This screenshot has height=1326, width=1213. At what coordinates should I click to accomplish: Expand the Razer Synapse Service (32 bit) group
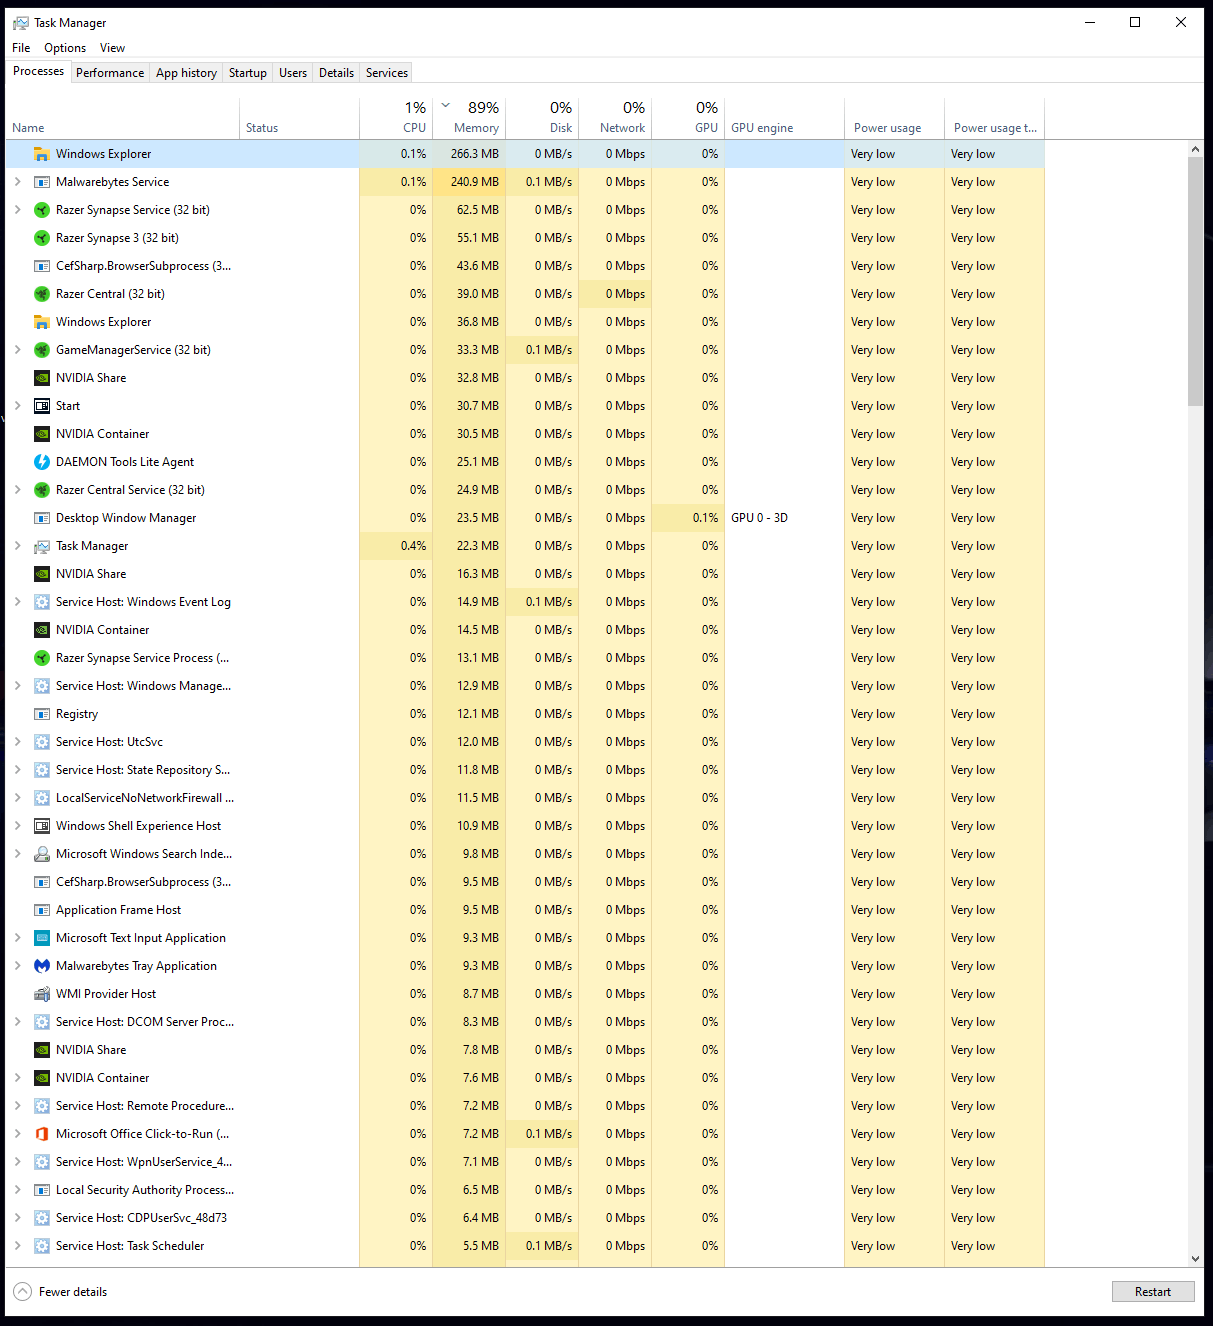[x=17, y=210]
